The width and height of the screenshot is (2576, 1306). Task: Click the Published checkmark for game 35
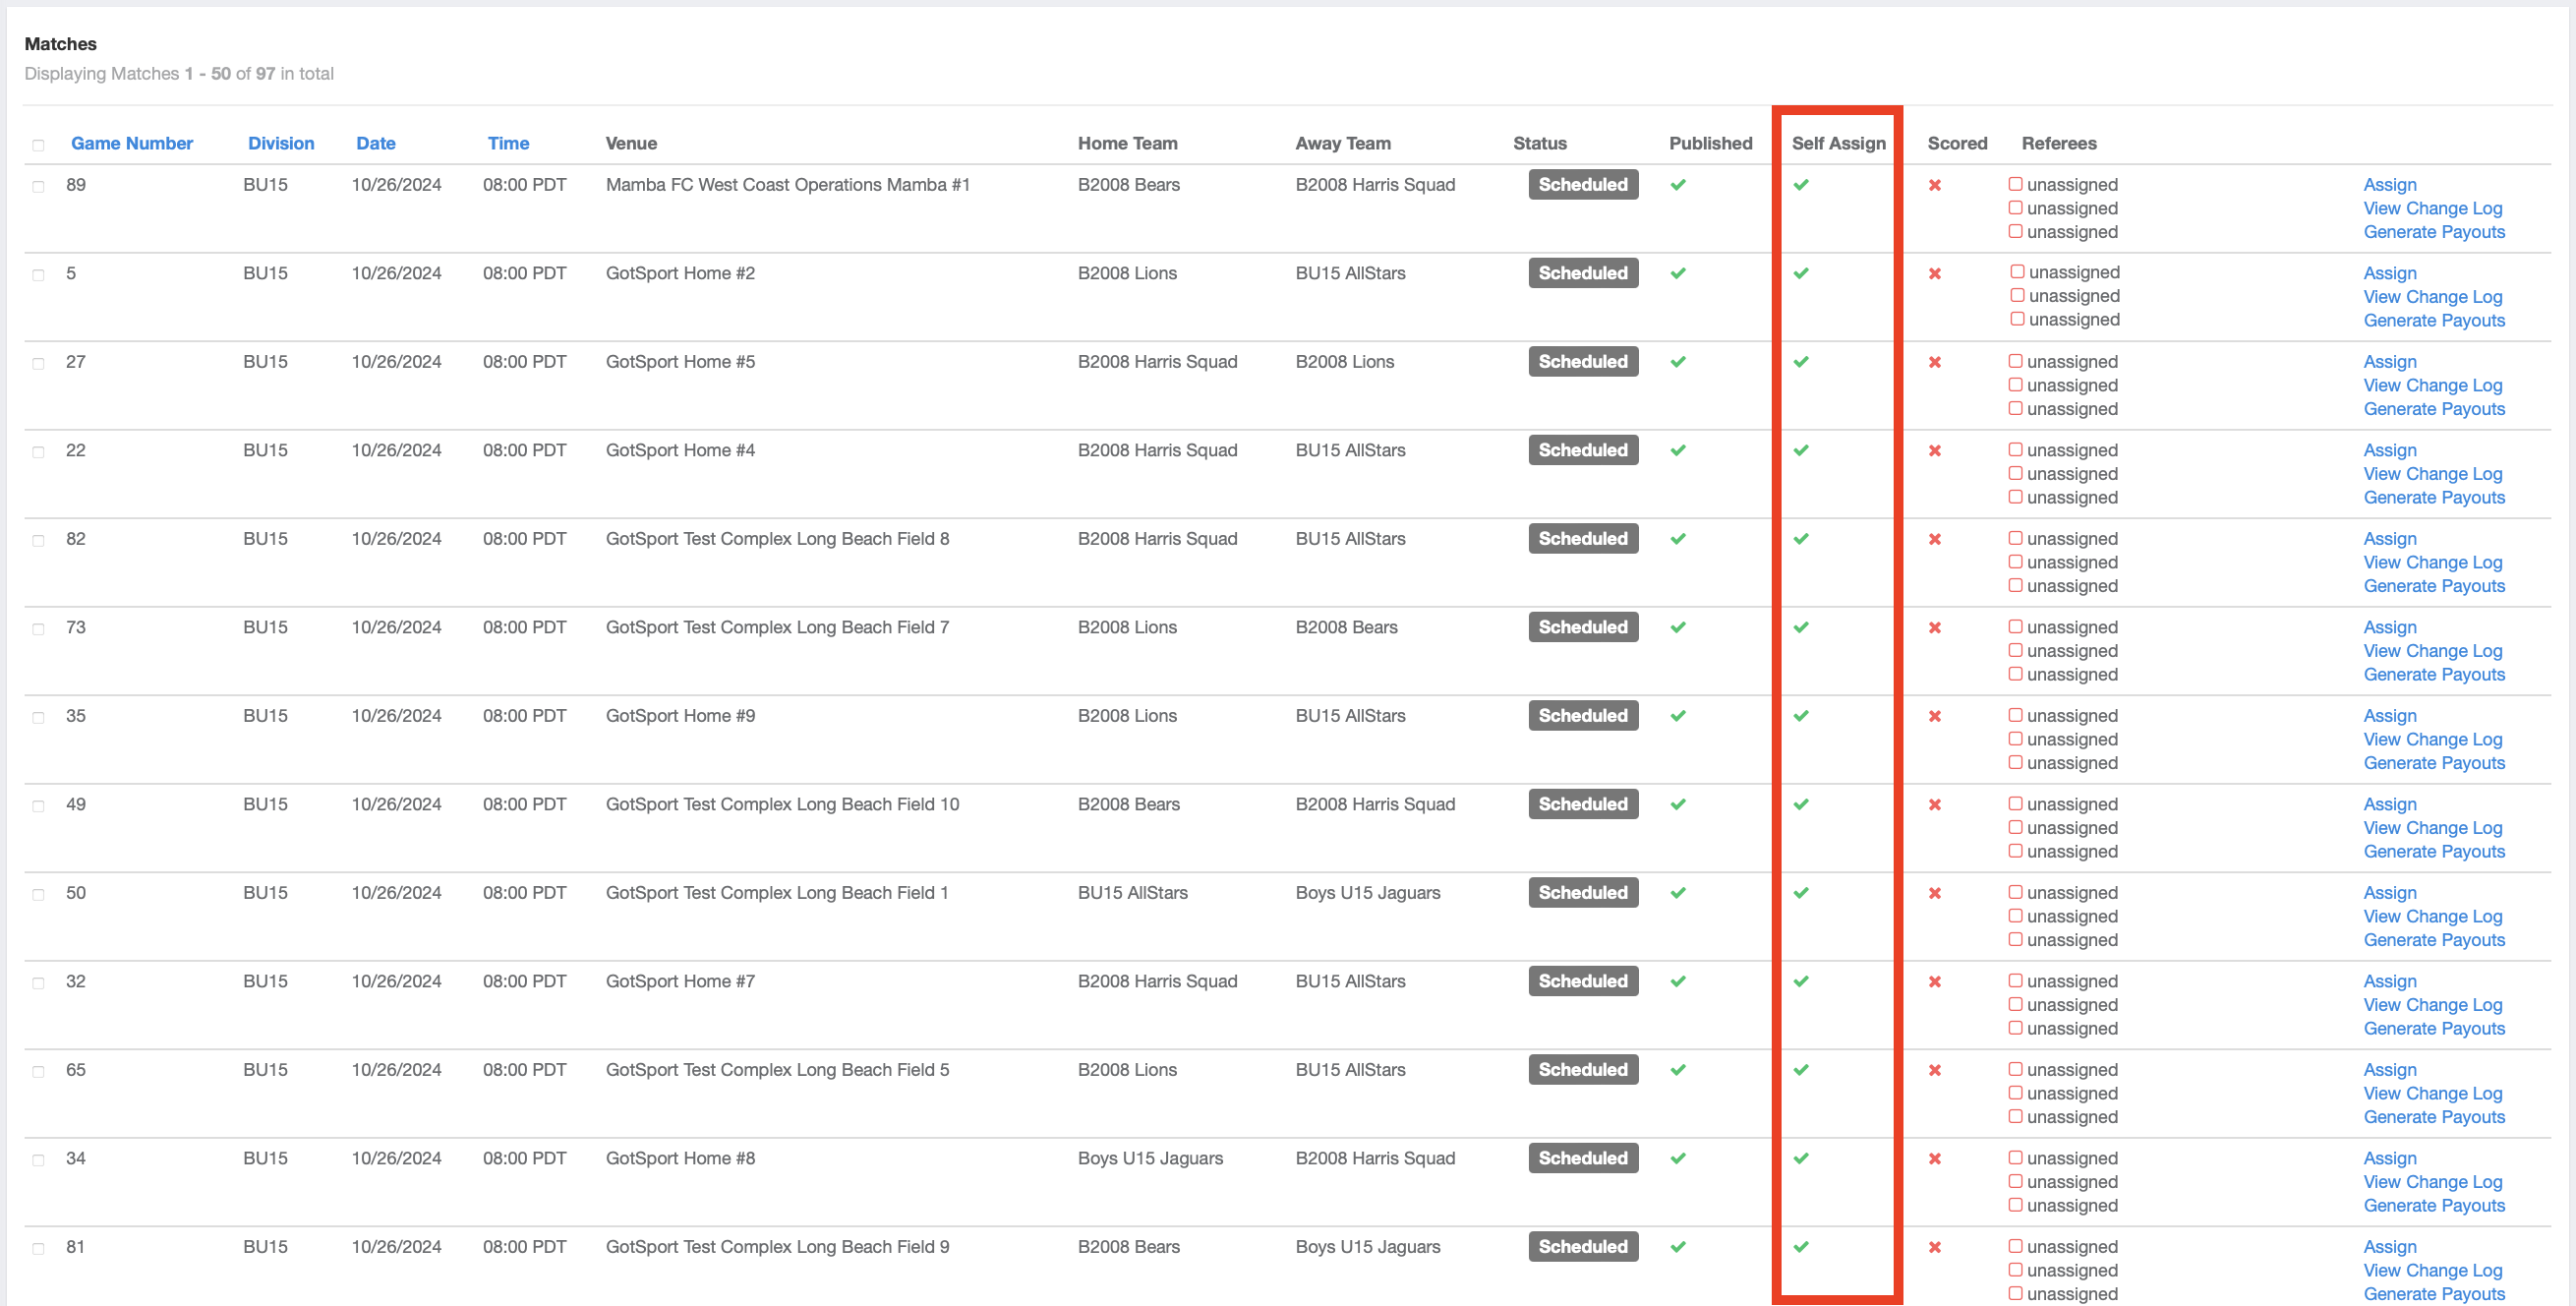tap(1678, 716)
